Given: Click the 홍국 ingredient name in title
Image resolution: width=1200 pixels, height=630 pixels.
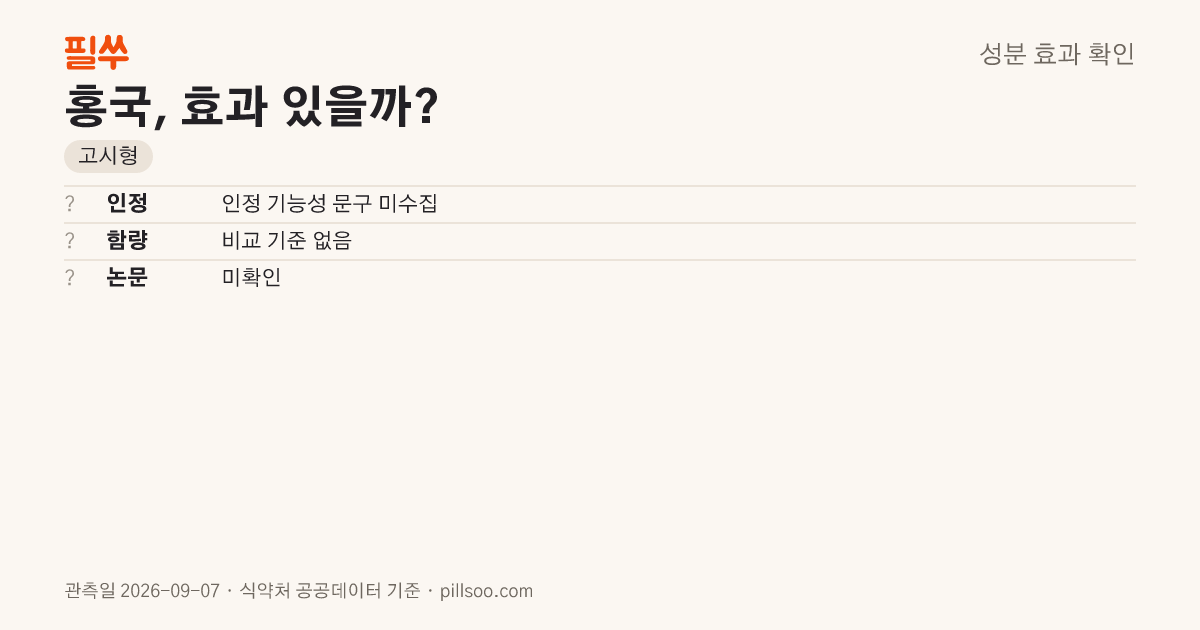Looking at the screenshot, I should [x=108, y=107].
